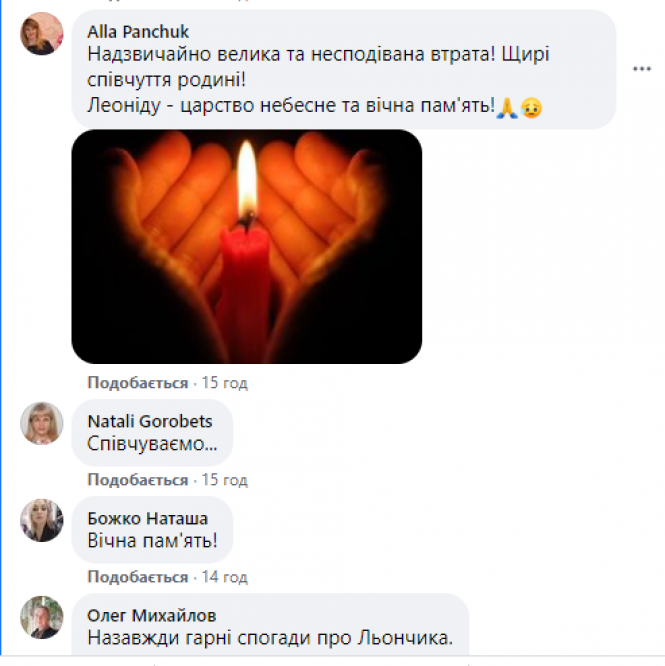Screen dimensions: 665x666
Task: Open the Alla Panchuk name link
Action: pos(138,32)
